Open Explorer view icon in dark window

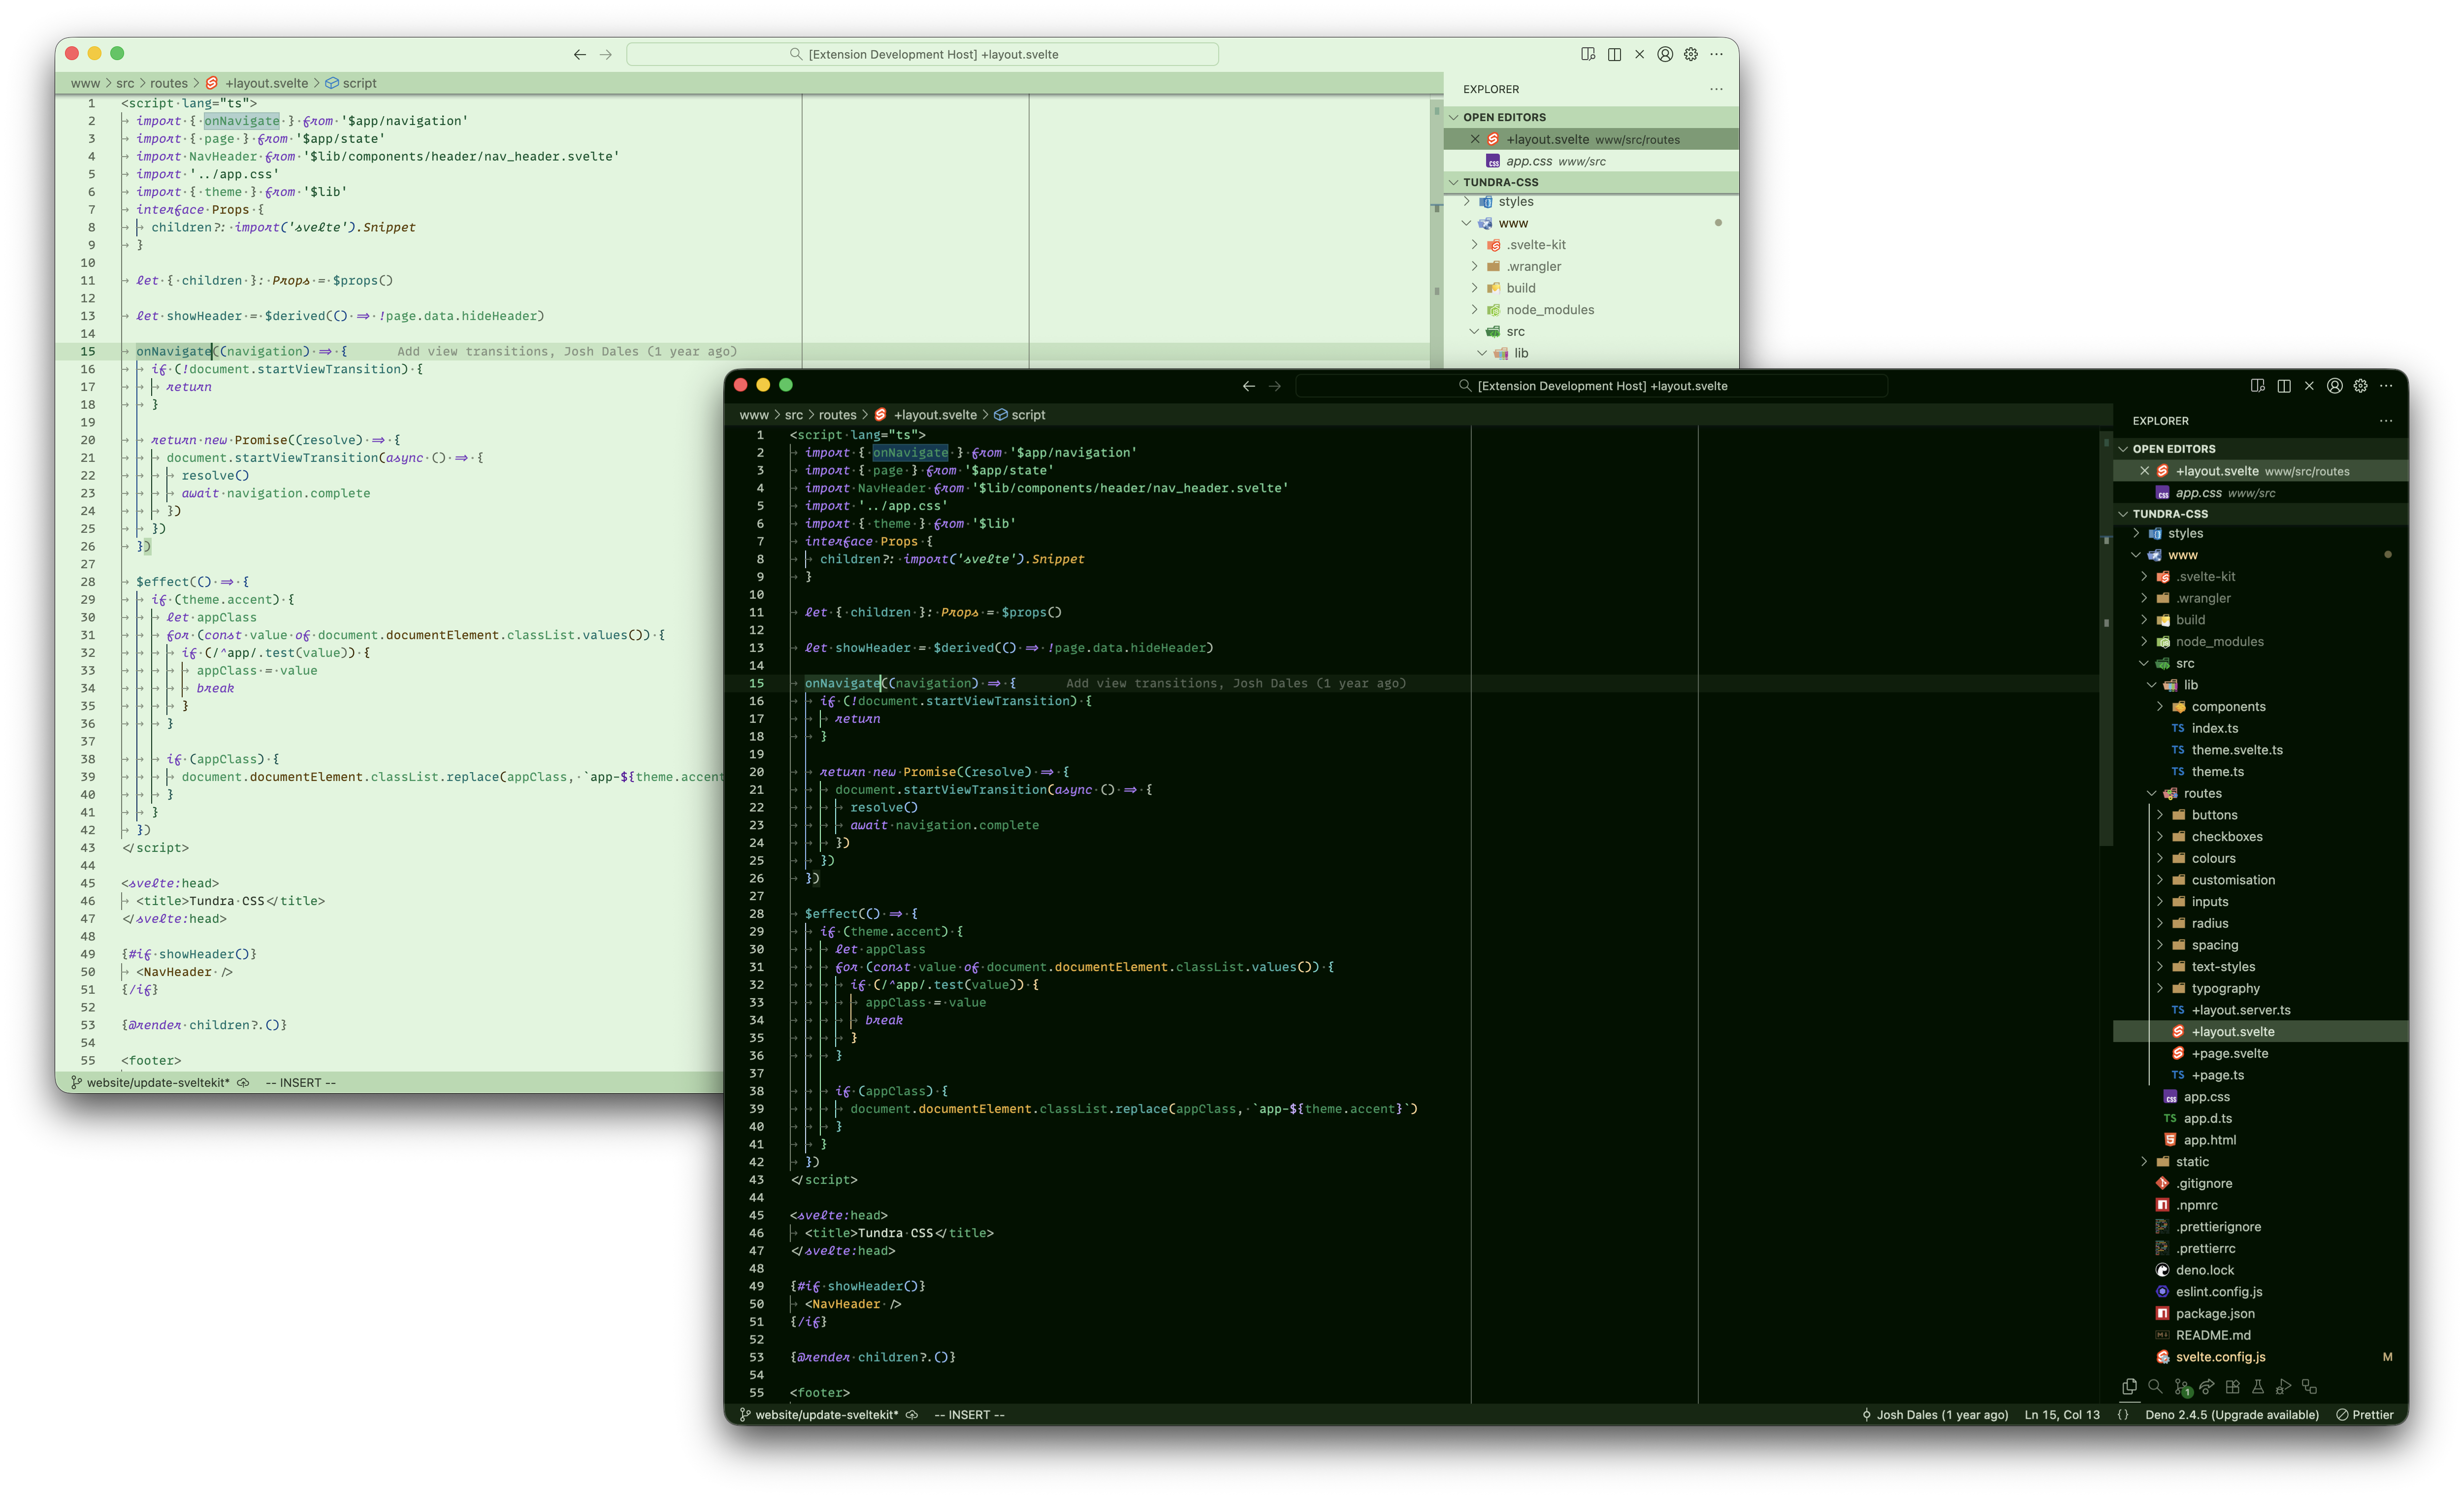(x=2129, y=1386)
